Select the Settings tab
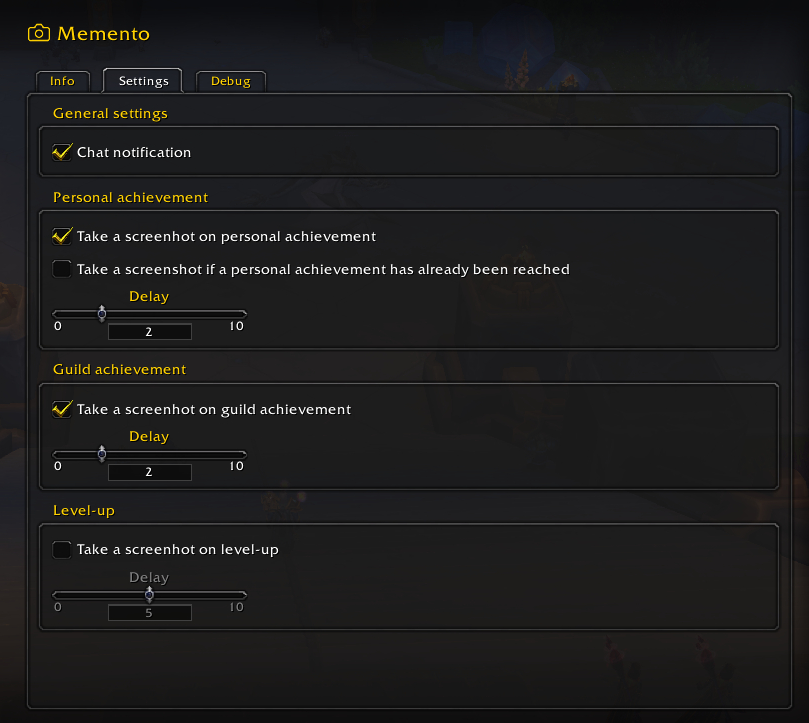Viewport: 809px width, 723px height. coord(143,81)
